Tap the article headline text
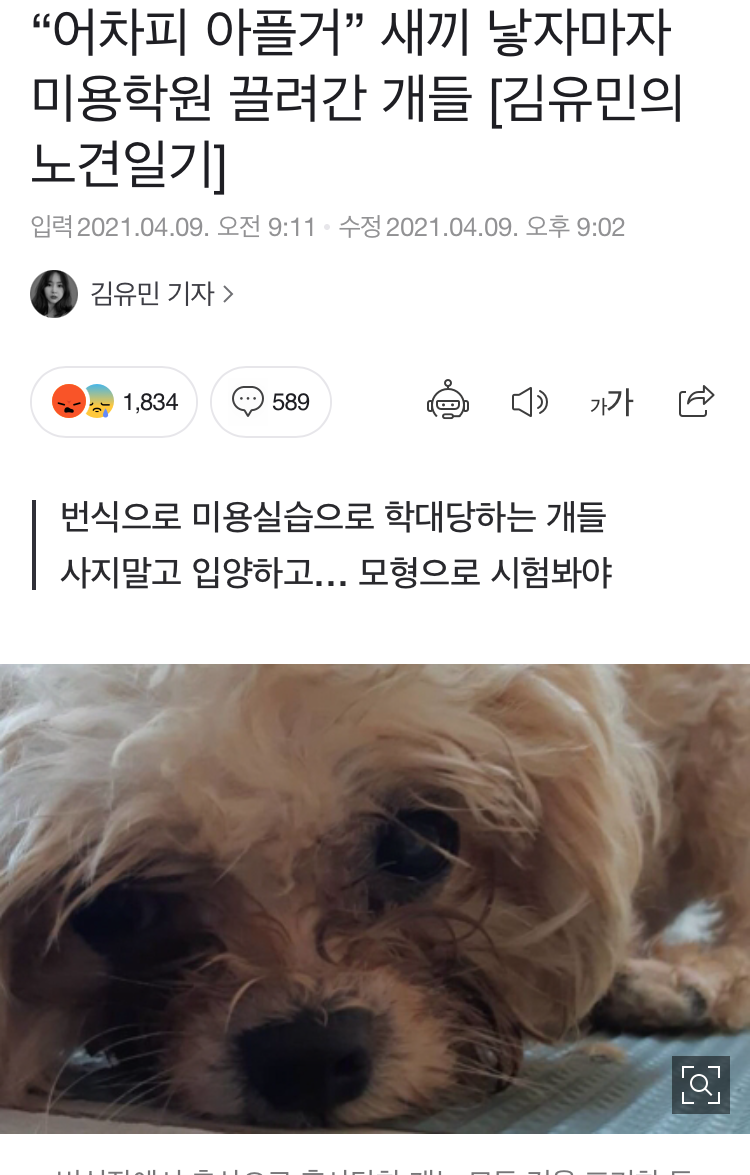Image resolution: width=750 pixels, height=1175 pixels. pyautogui.click(x=357, y=97)
